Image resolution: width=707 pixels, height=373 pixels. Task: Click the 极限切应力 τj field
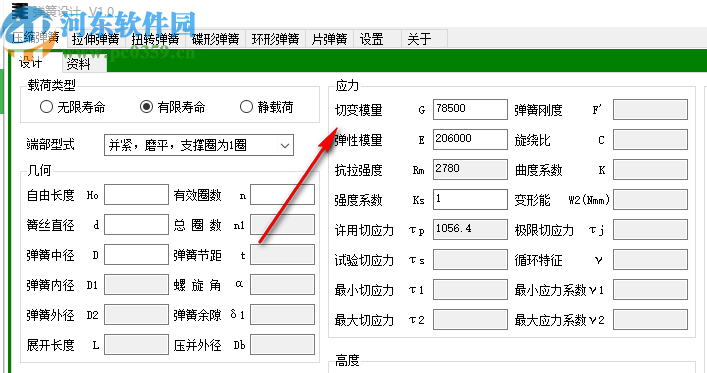(650, 230)
